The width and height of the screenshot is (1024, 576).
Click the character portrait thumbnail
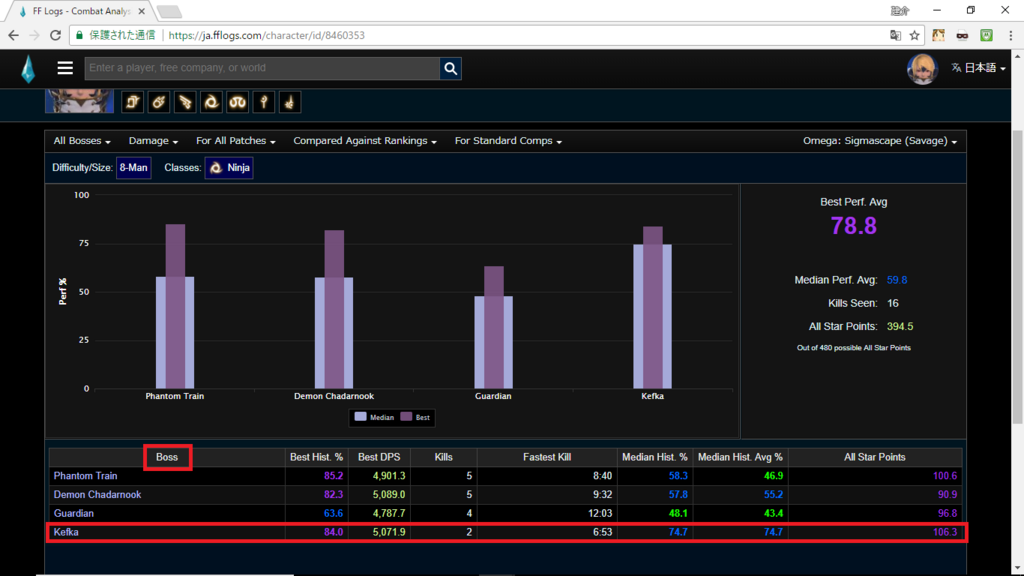pyautogui.click(x=79, y=101)
